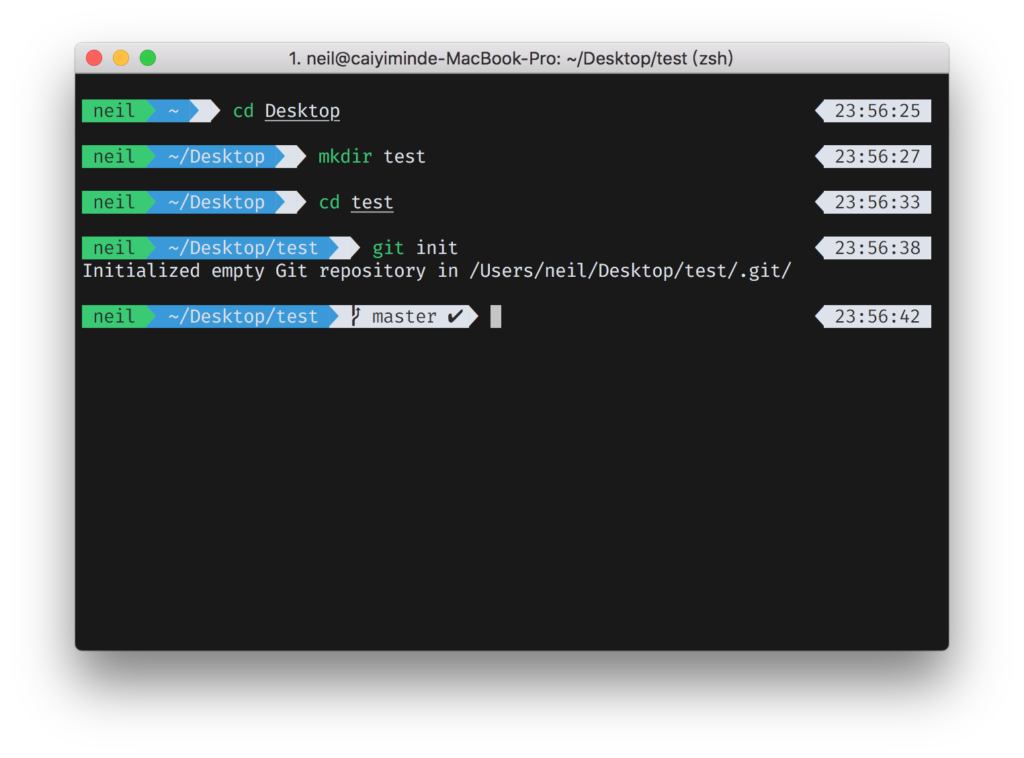This screenshot has height=758, width=1024.
Task: Click the 23:56:33 timestamp
Action: point(877,203)
